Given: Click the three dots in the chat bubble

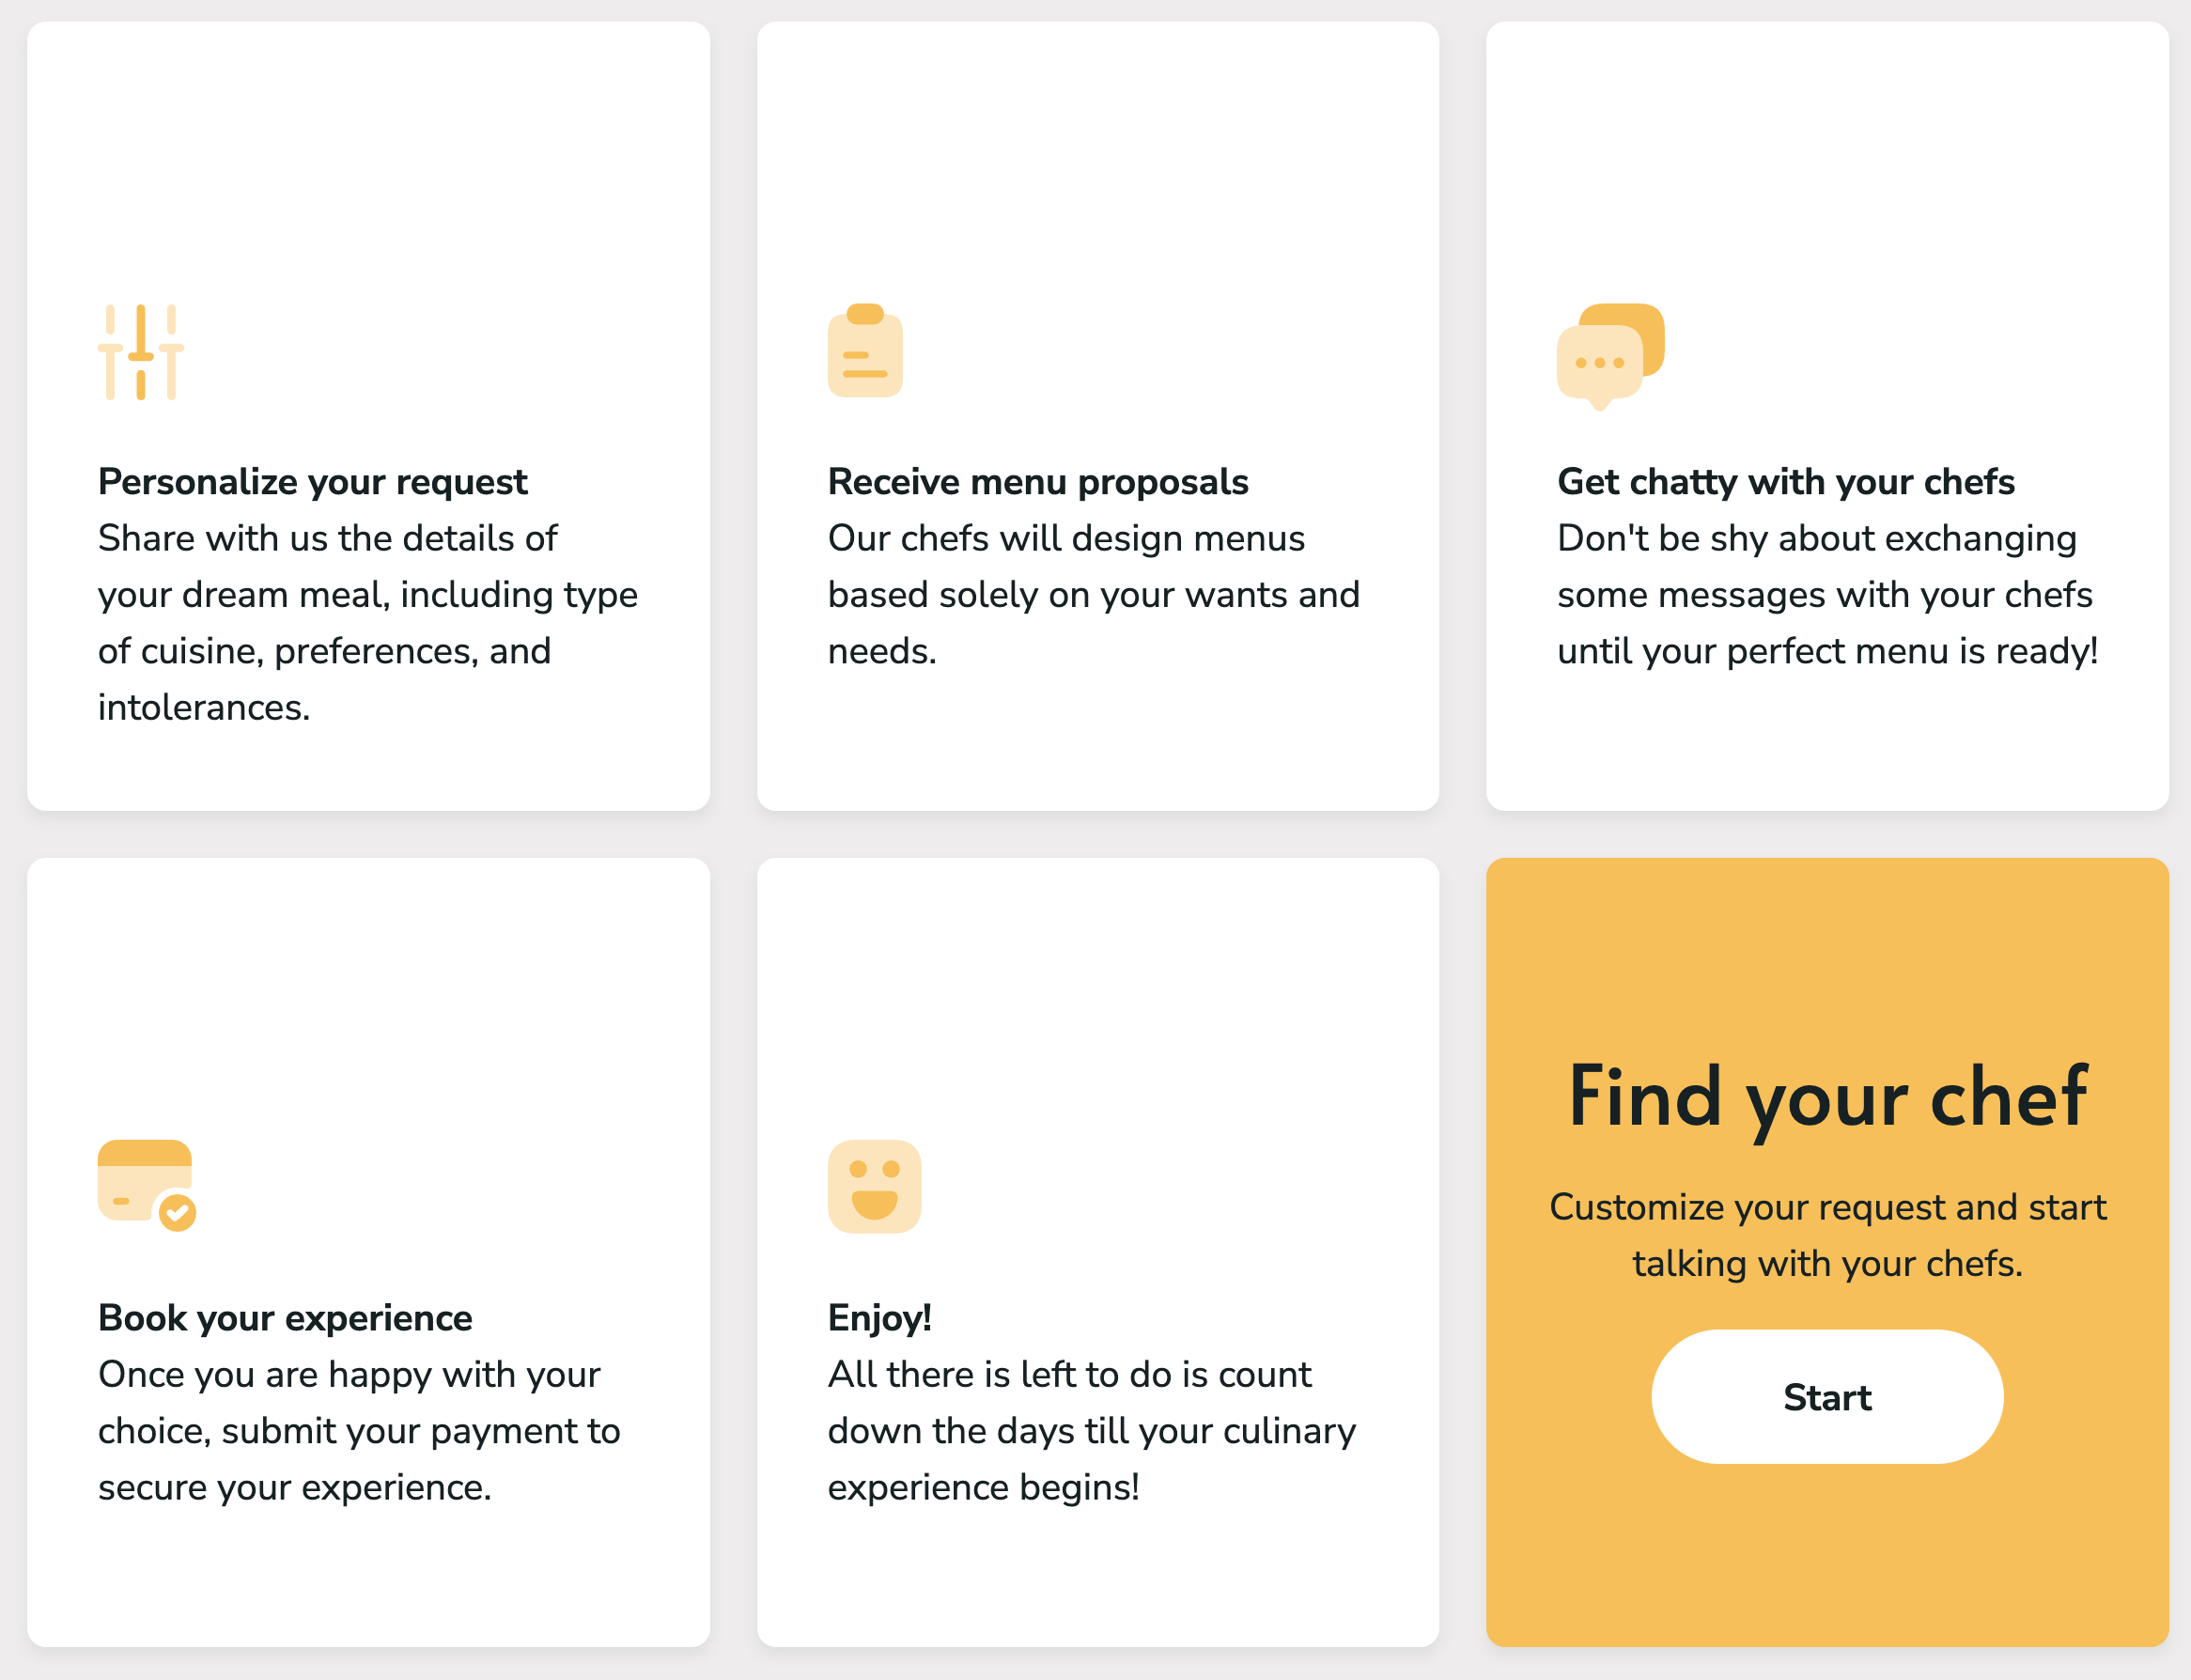Looking at the screenshot, I should (1599, 363).
